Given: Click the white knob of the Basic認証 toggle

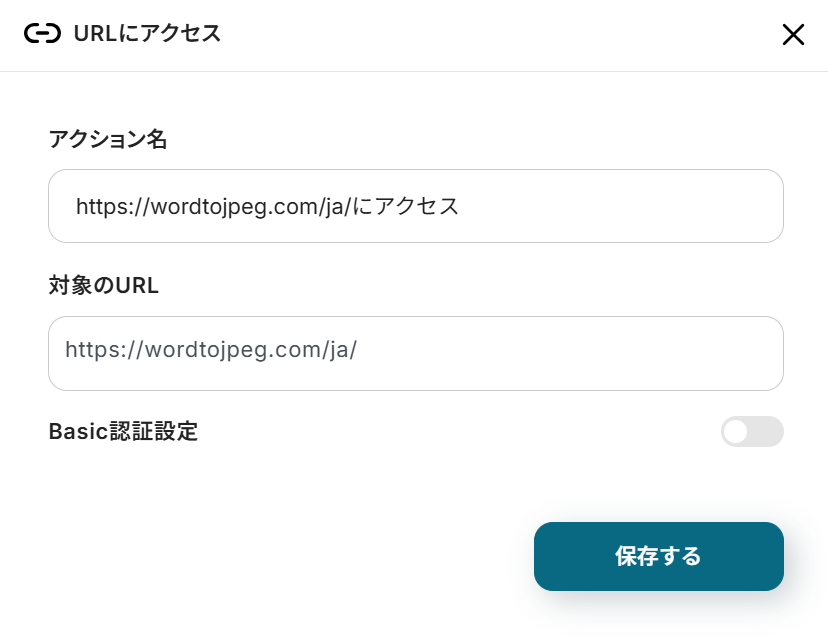Looking at the screenshot, I should pyautogui.click(x=736, y=432).
